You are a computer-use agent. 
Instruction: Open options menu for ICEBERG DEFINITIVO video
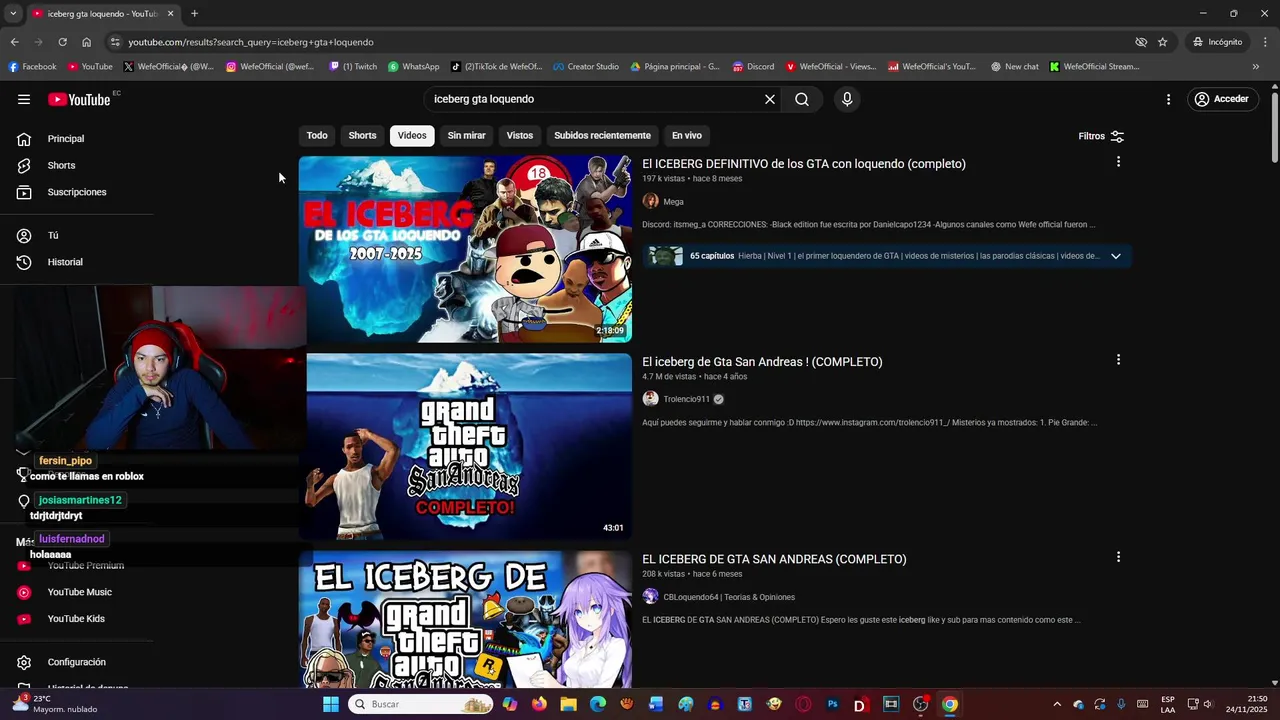(1118, 162)
